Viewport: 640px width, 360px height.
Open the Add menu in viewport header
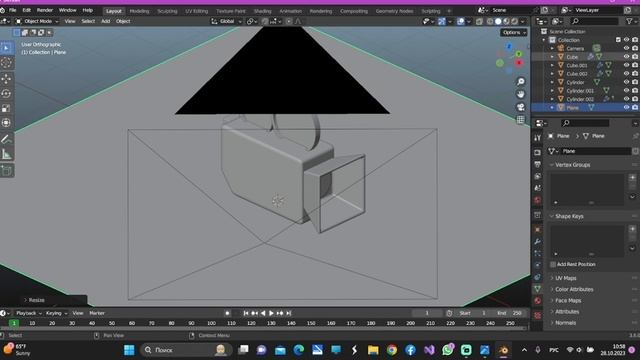coord(106,21)
